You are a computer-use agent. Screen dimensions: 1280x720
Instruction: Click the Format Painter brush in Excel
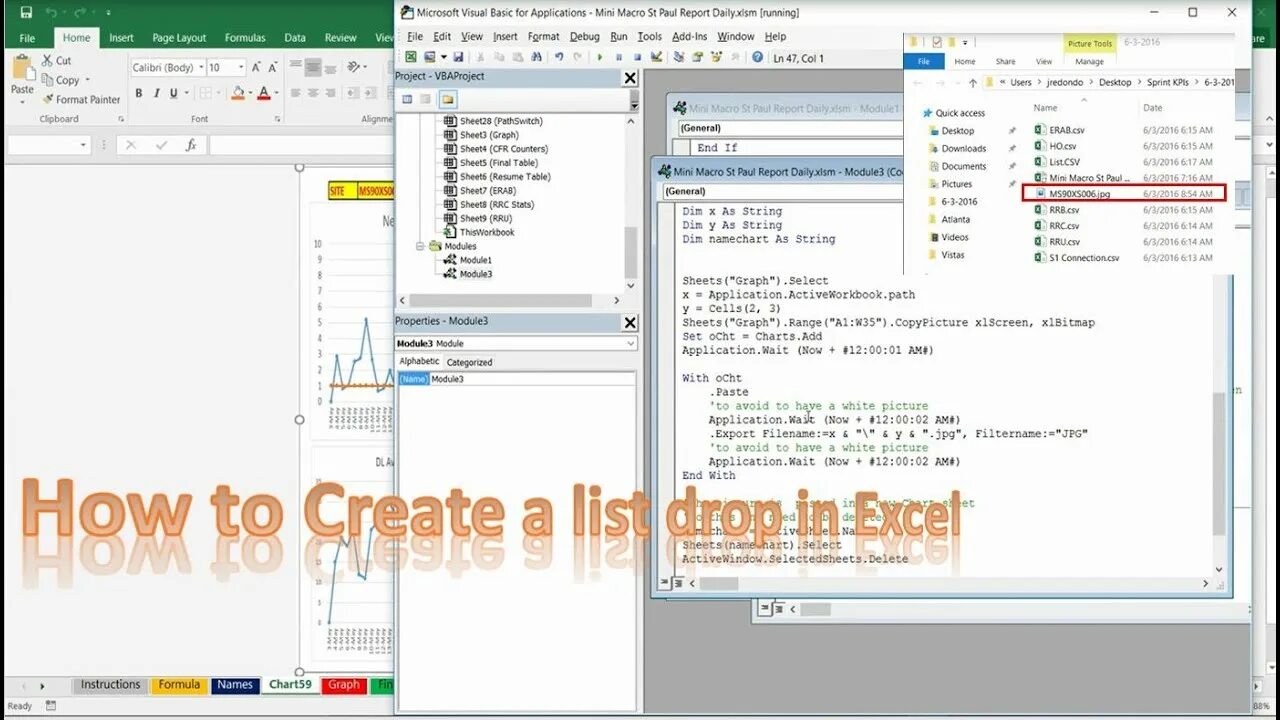click(48, 99)
